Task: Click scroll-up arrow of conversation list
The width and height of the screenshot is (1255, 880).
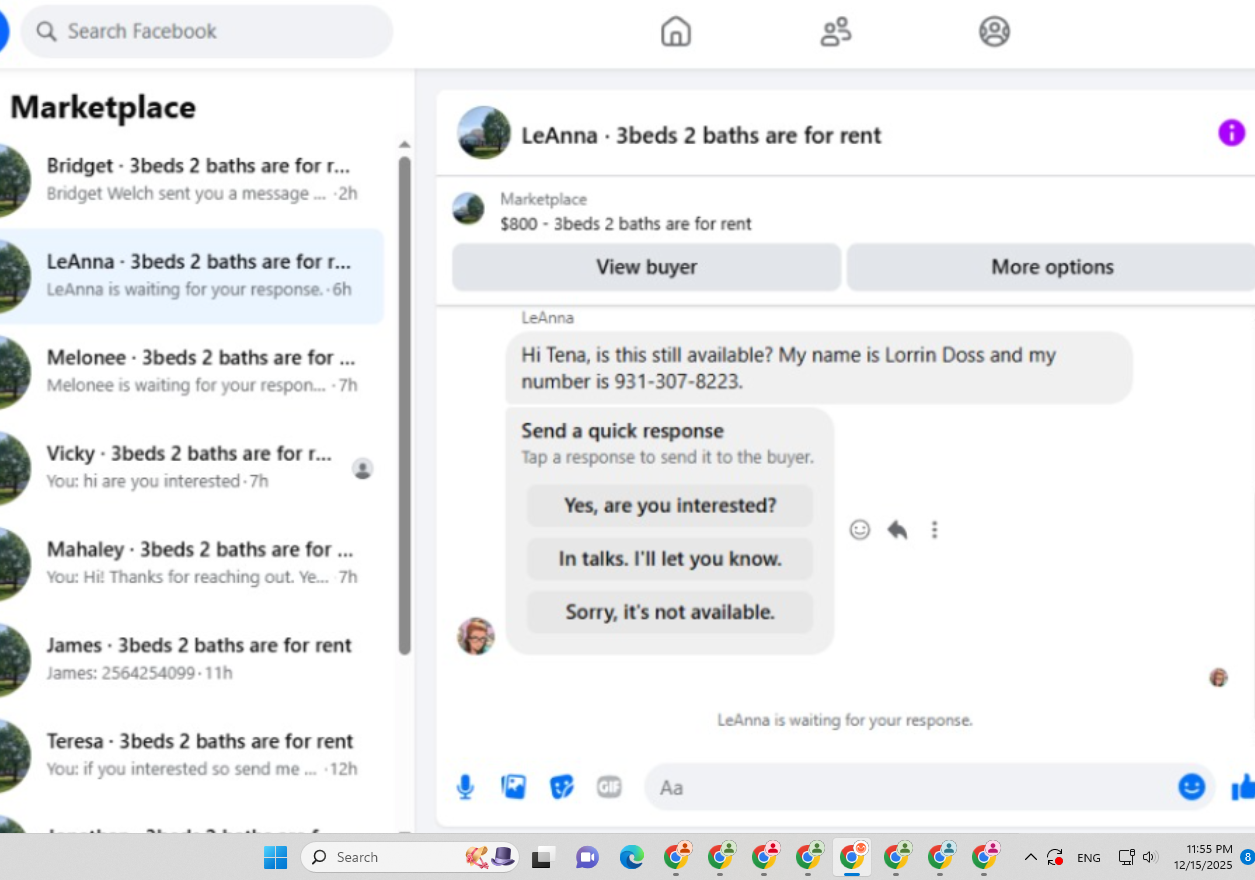Action: (x=404, y=145)
